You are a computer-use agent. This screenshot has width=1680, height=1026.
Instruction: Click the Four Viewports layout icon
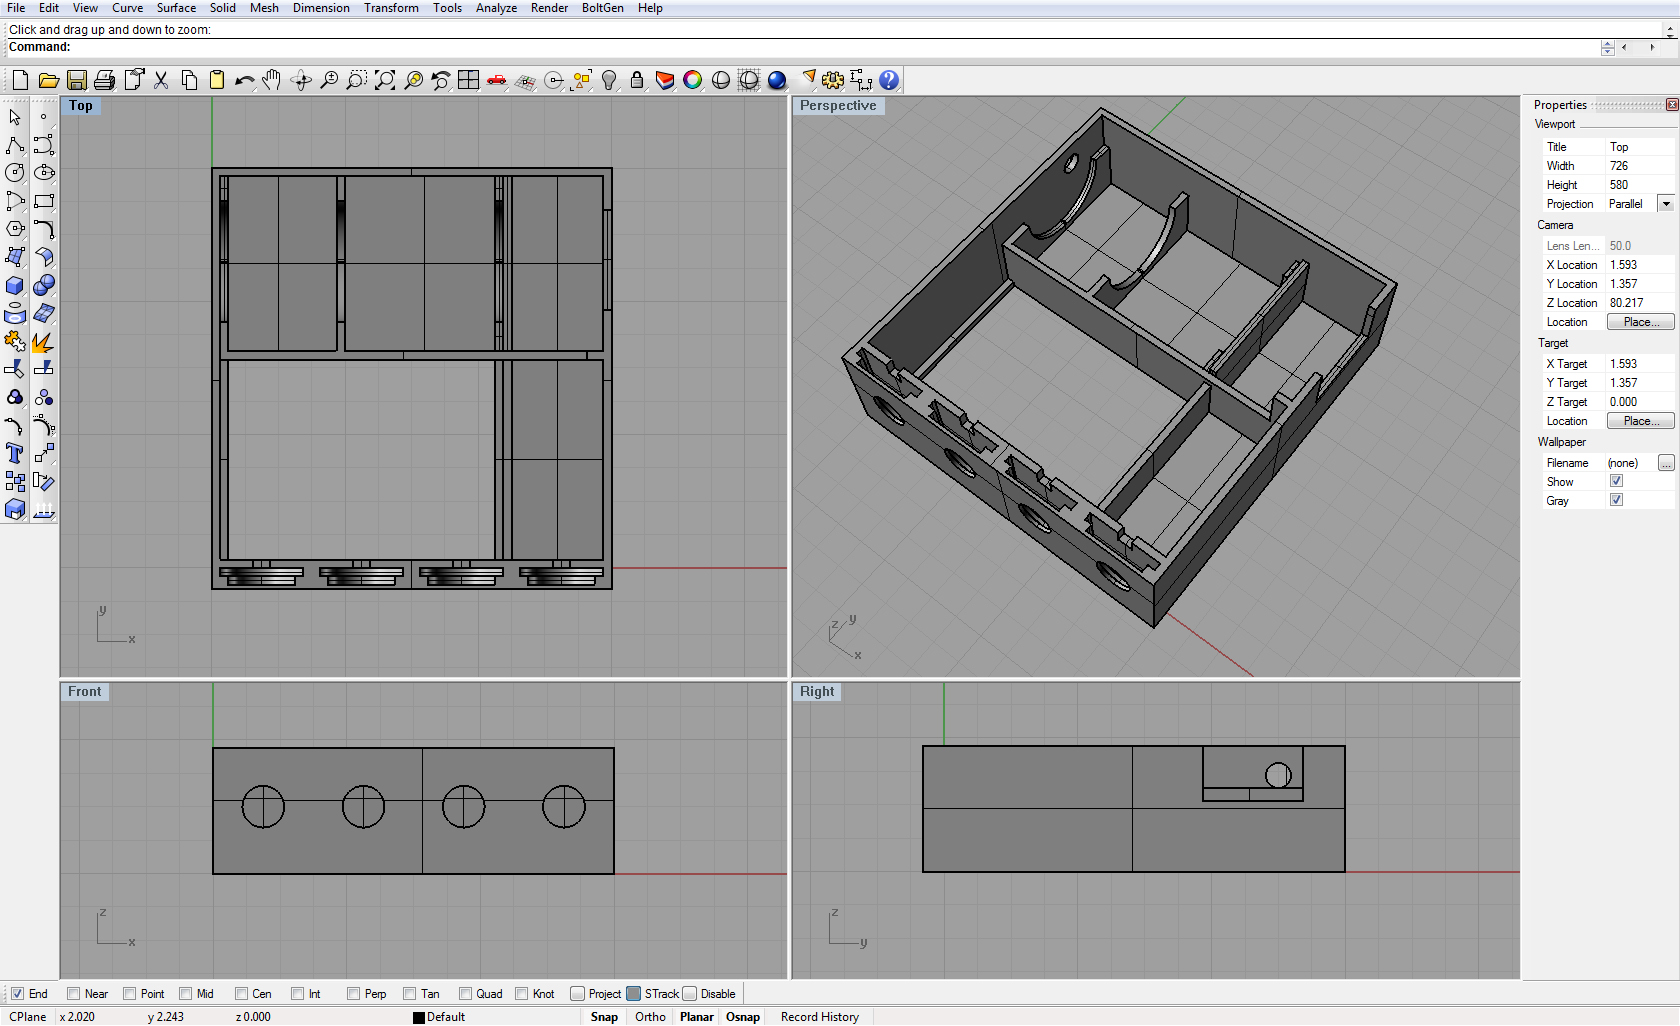click(x=468, y=81)
